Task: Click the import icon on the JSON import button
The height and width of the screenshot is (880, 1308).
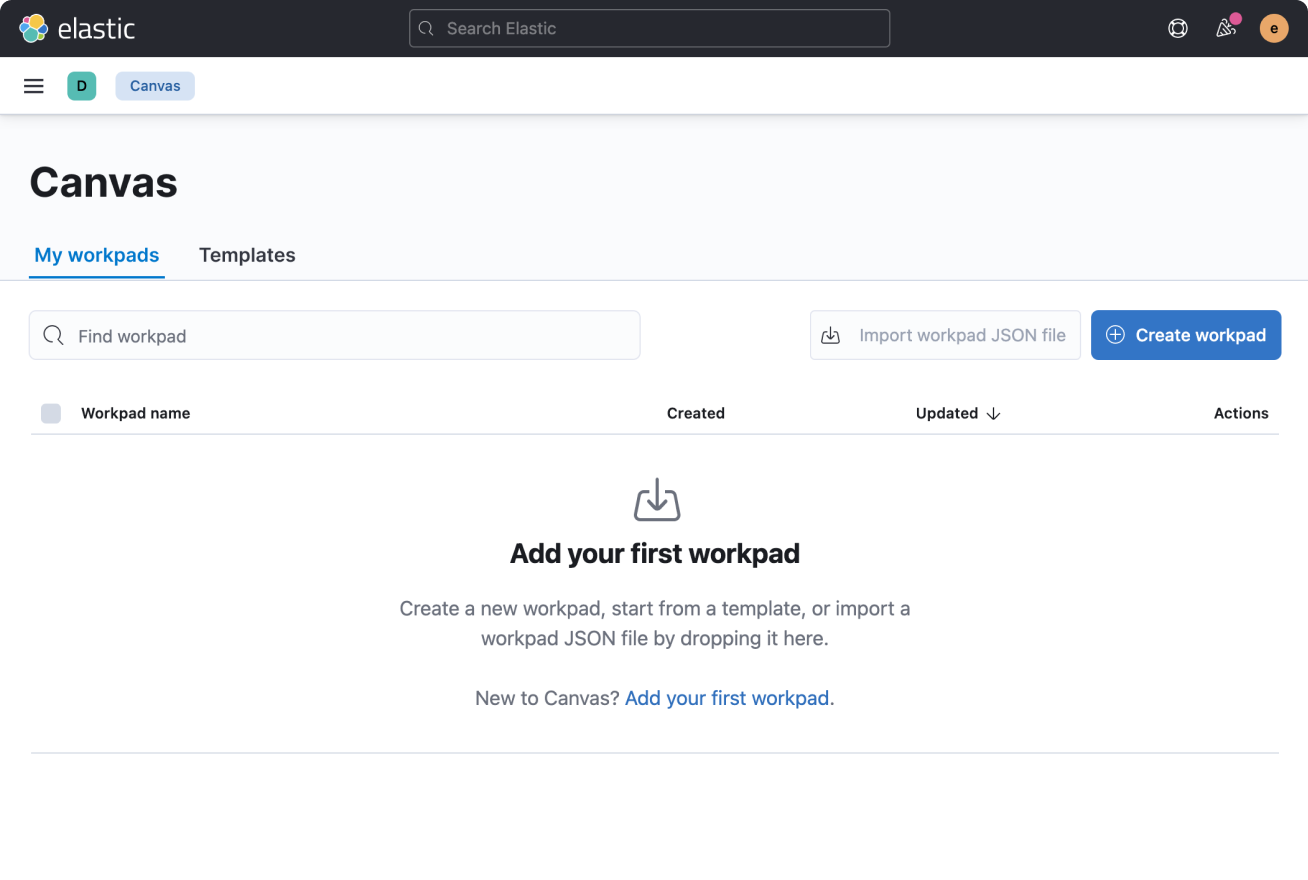Action: (830, 335)
